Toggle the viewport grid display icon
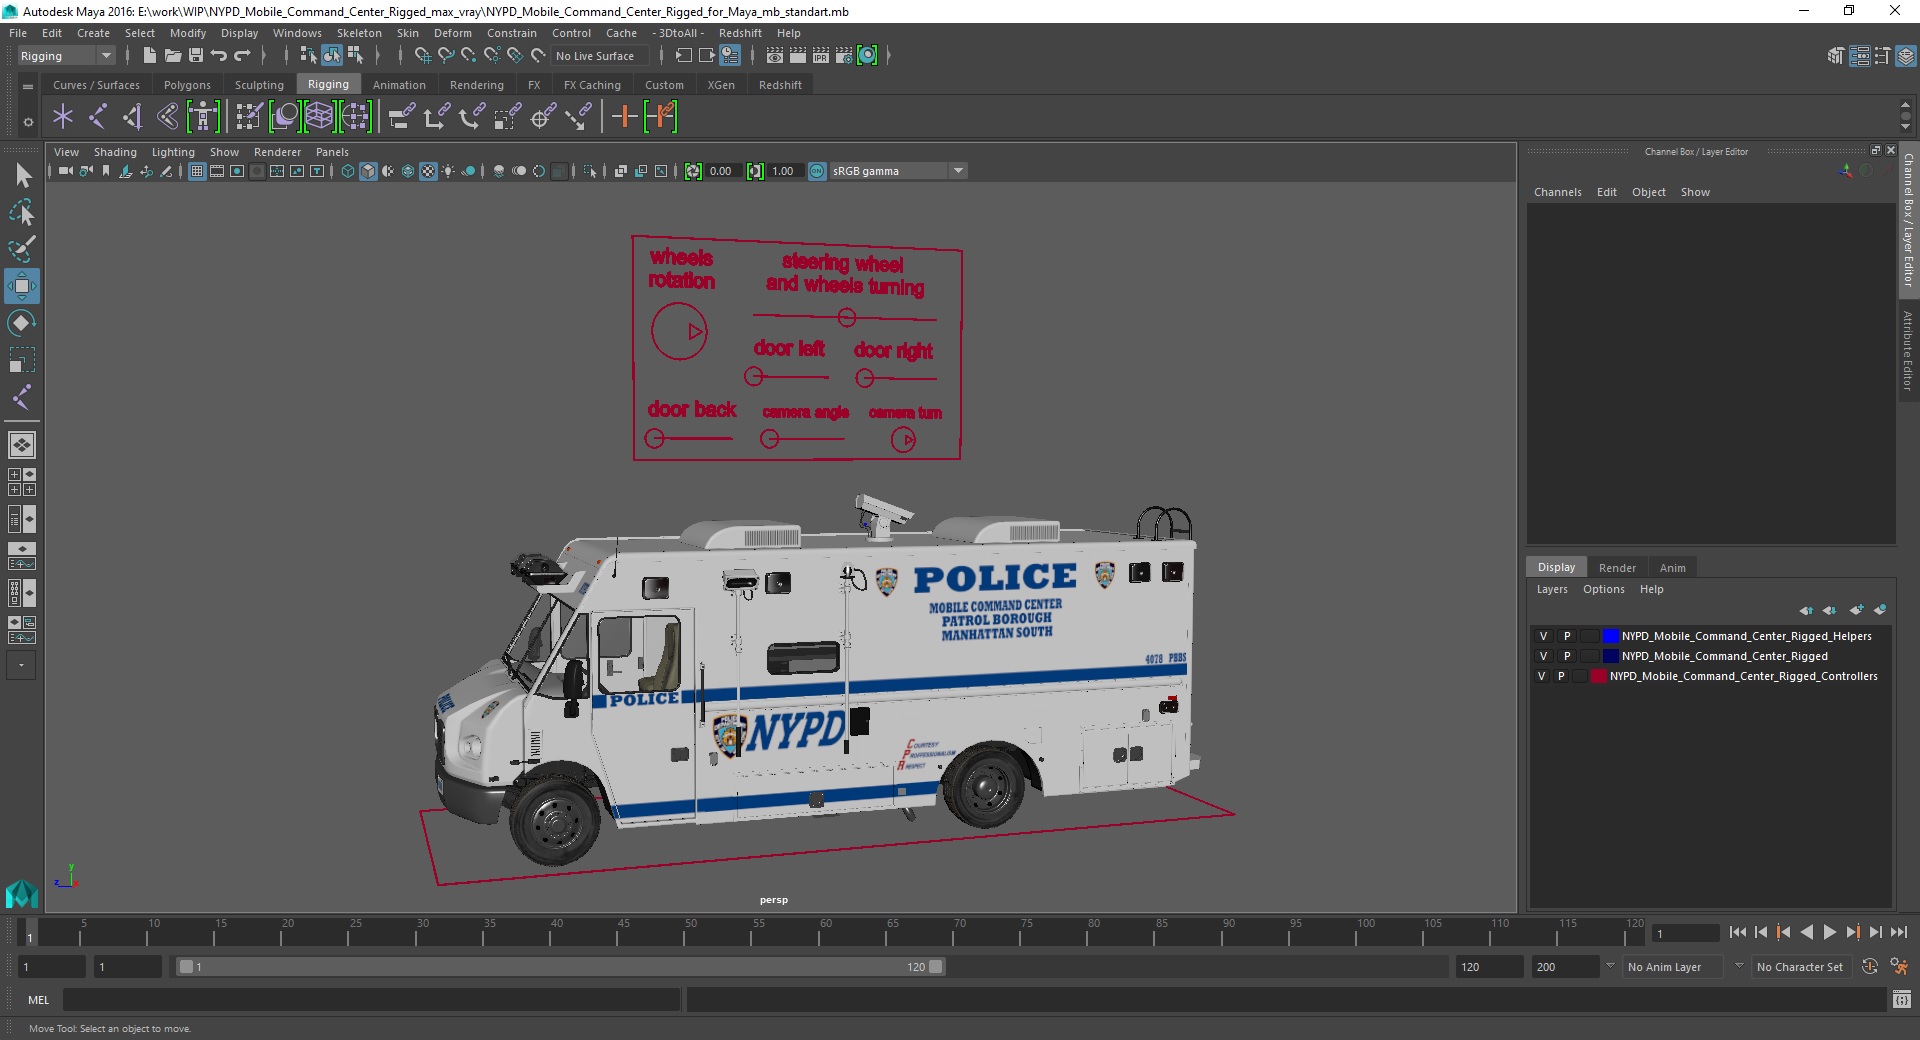 coord(197,171)
